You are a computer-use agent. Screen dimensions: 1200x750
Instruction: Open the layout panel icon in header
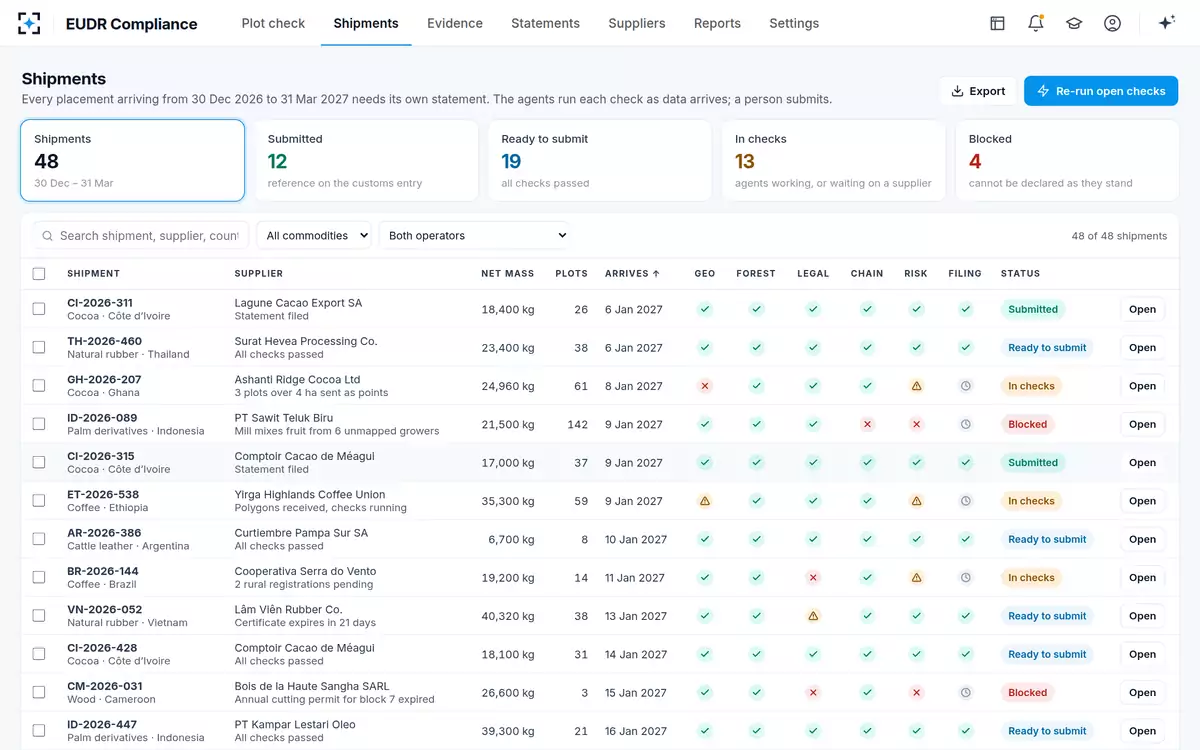click(x=997, y=23)
